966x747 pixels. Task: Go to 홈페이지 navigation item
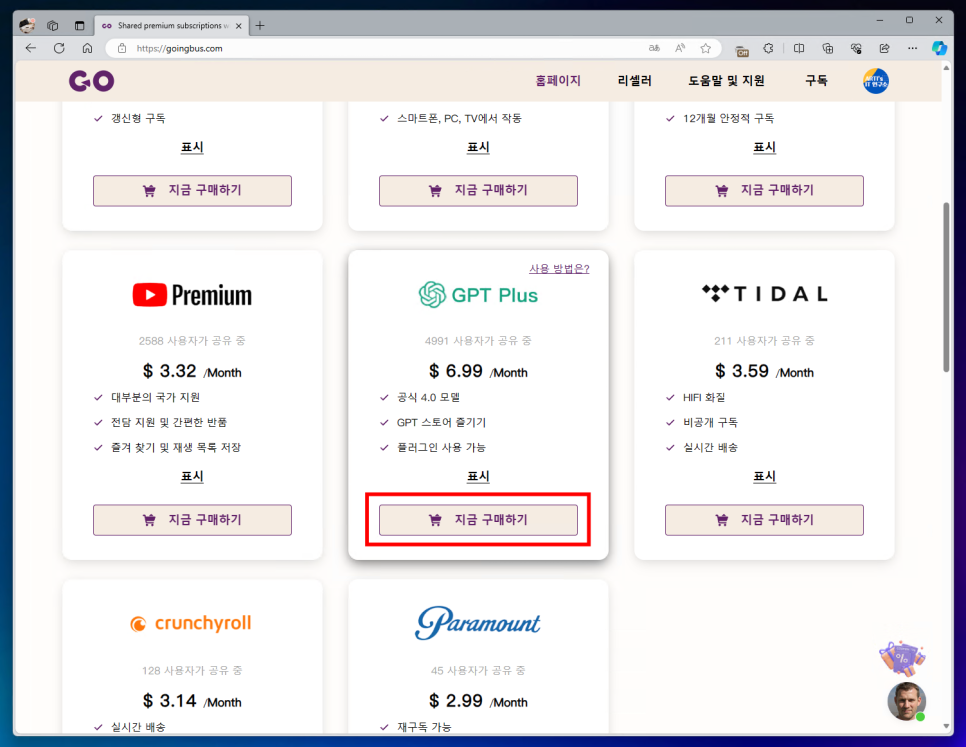558,81
